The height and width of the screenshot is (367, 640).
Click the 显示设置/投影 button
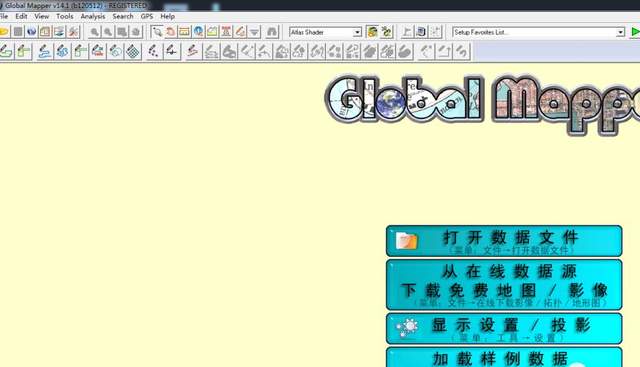(504, 329)
